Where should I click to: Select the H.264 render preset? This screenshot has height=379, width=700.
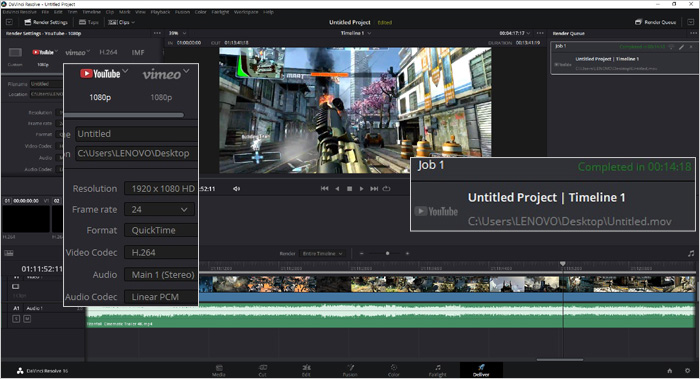(x=108, y=52)
